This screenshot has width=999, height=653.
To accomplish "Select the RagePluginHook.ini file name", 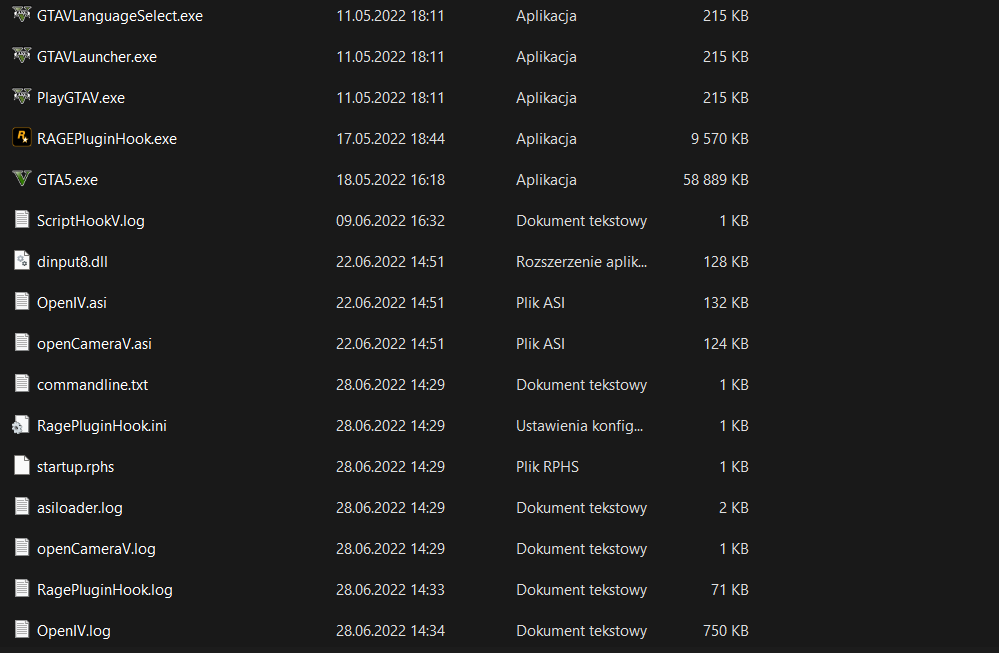I will click(x=102, y=426).
